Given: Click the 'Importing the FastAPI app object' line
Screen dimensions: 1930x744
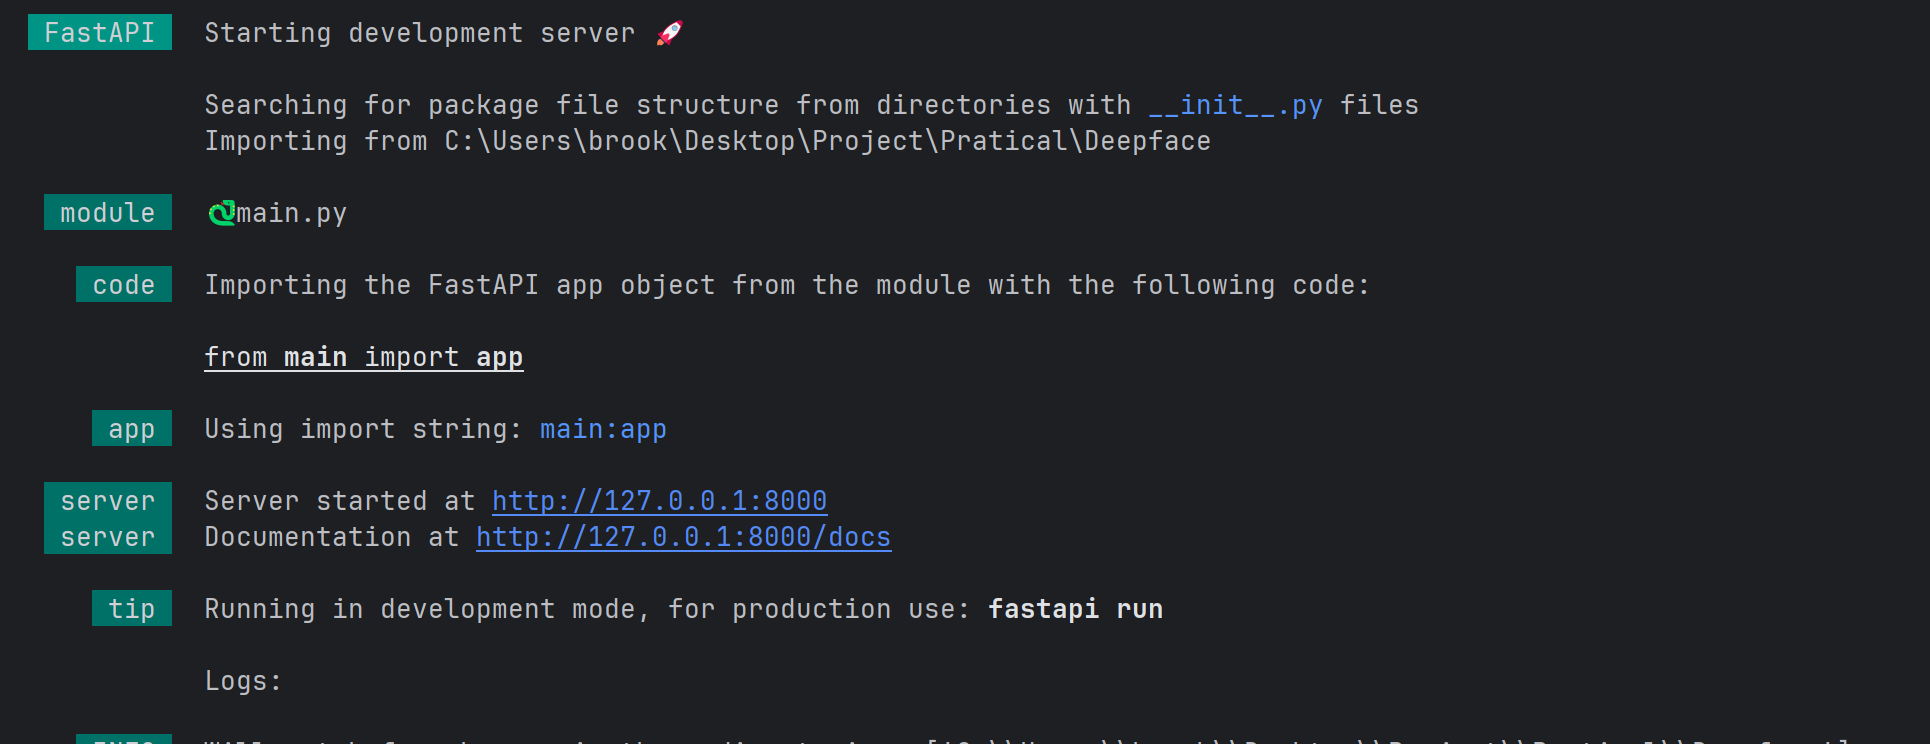Looking at the screenshot, I should pos(786,285).
